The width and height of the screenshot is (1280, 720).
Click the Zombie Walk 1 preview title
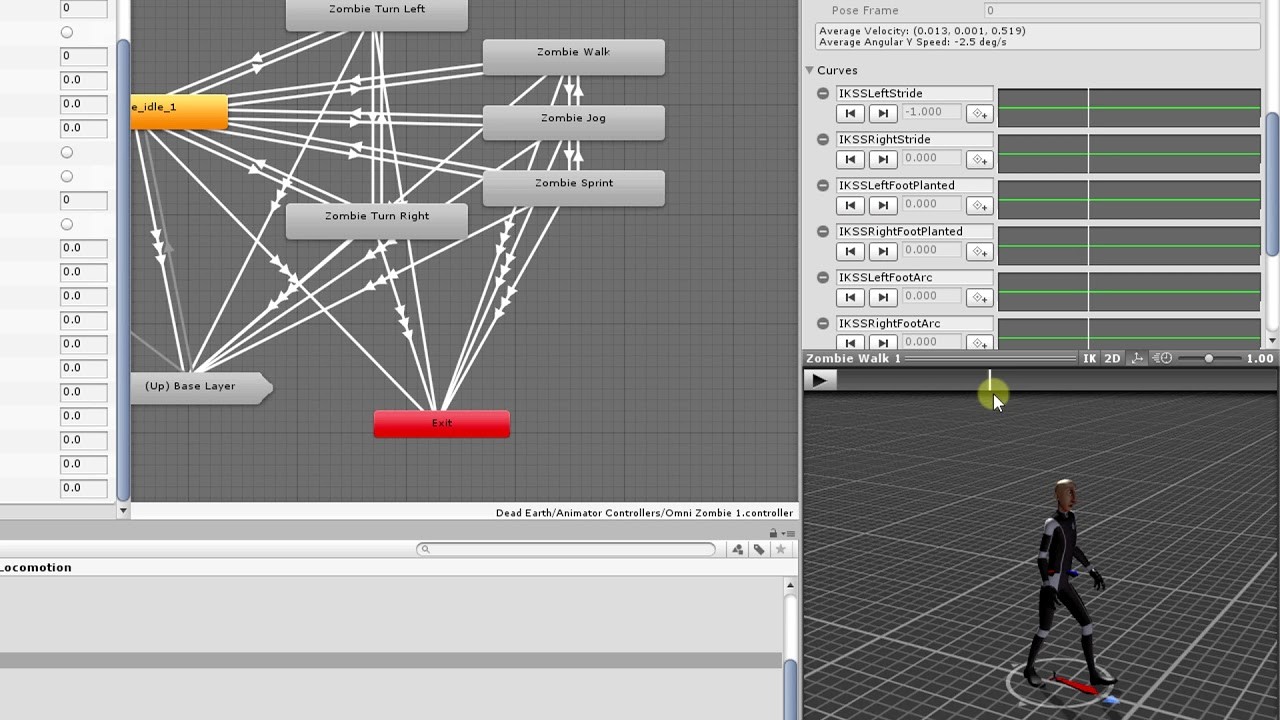click(x=853, y=358)
